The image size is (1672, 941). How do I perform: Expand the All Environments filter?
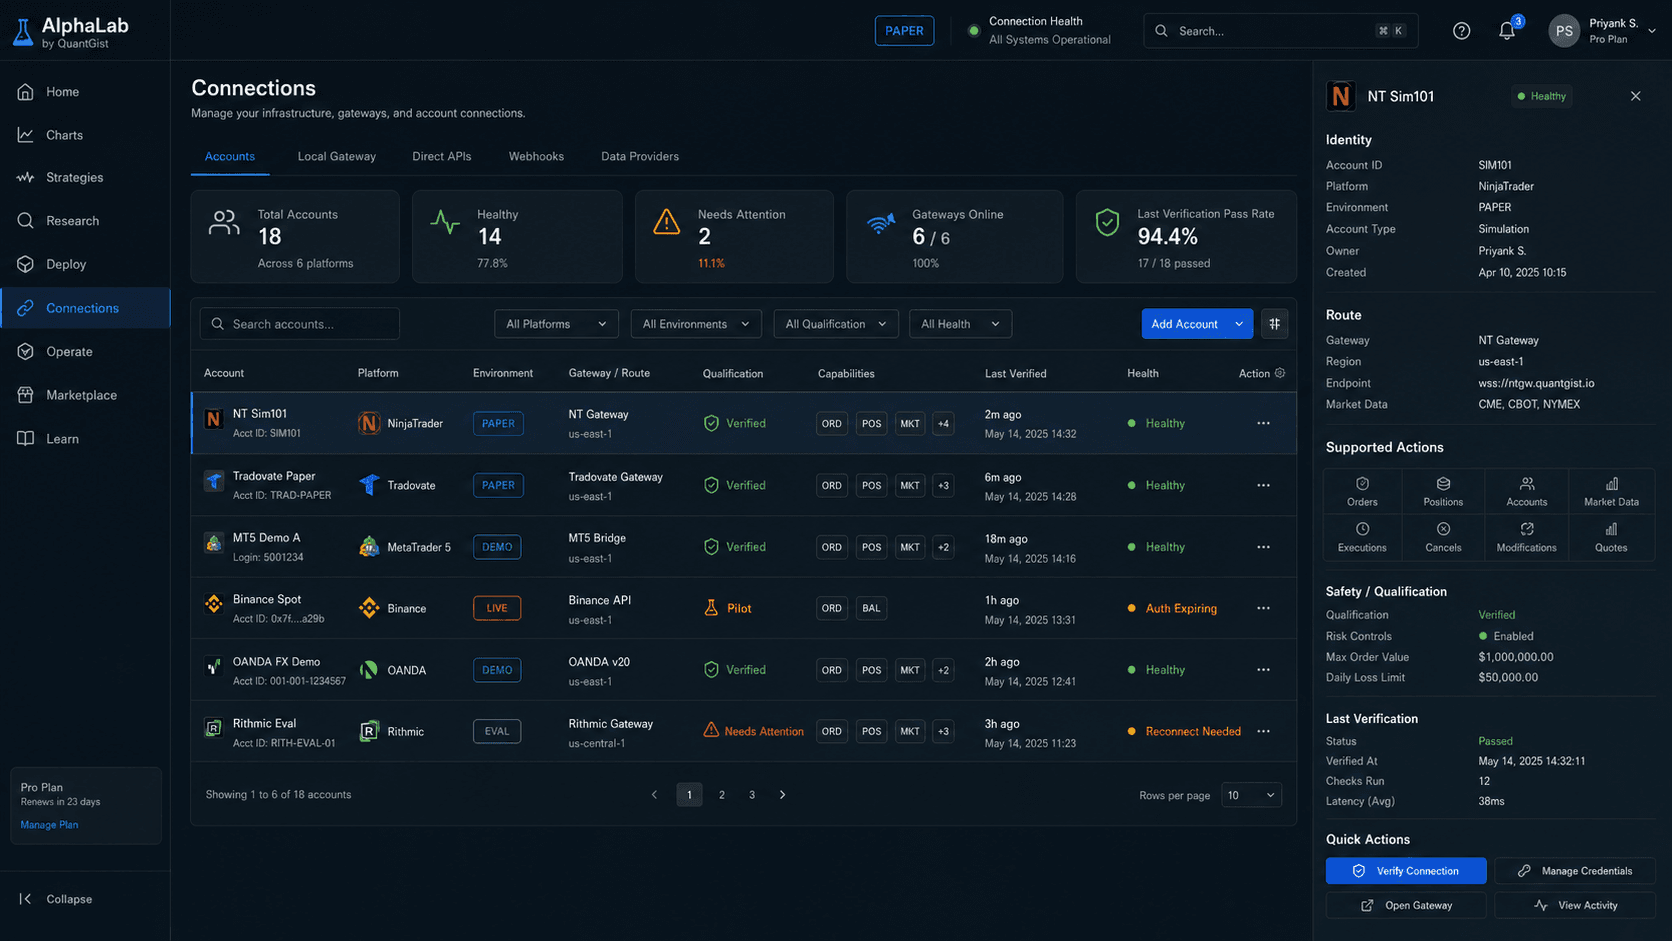(696, 324)
